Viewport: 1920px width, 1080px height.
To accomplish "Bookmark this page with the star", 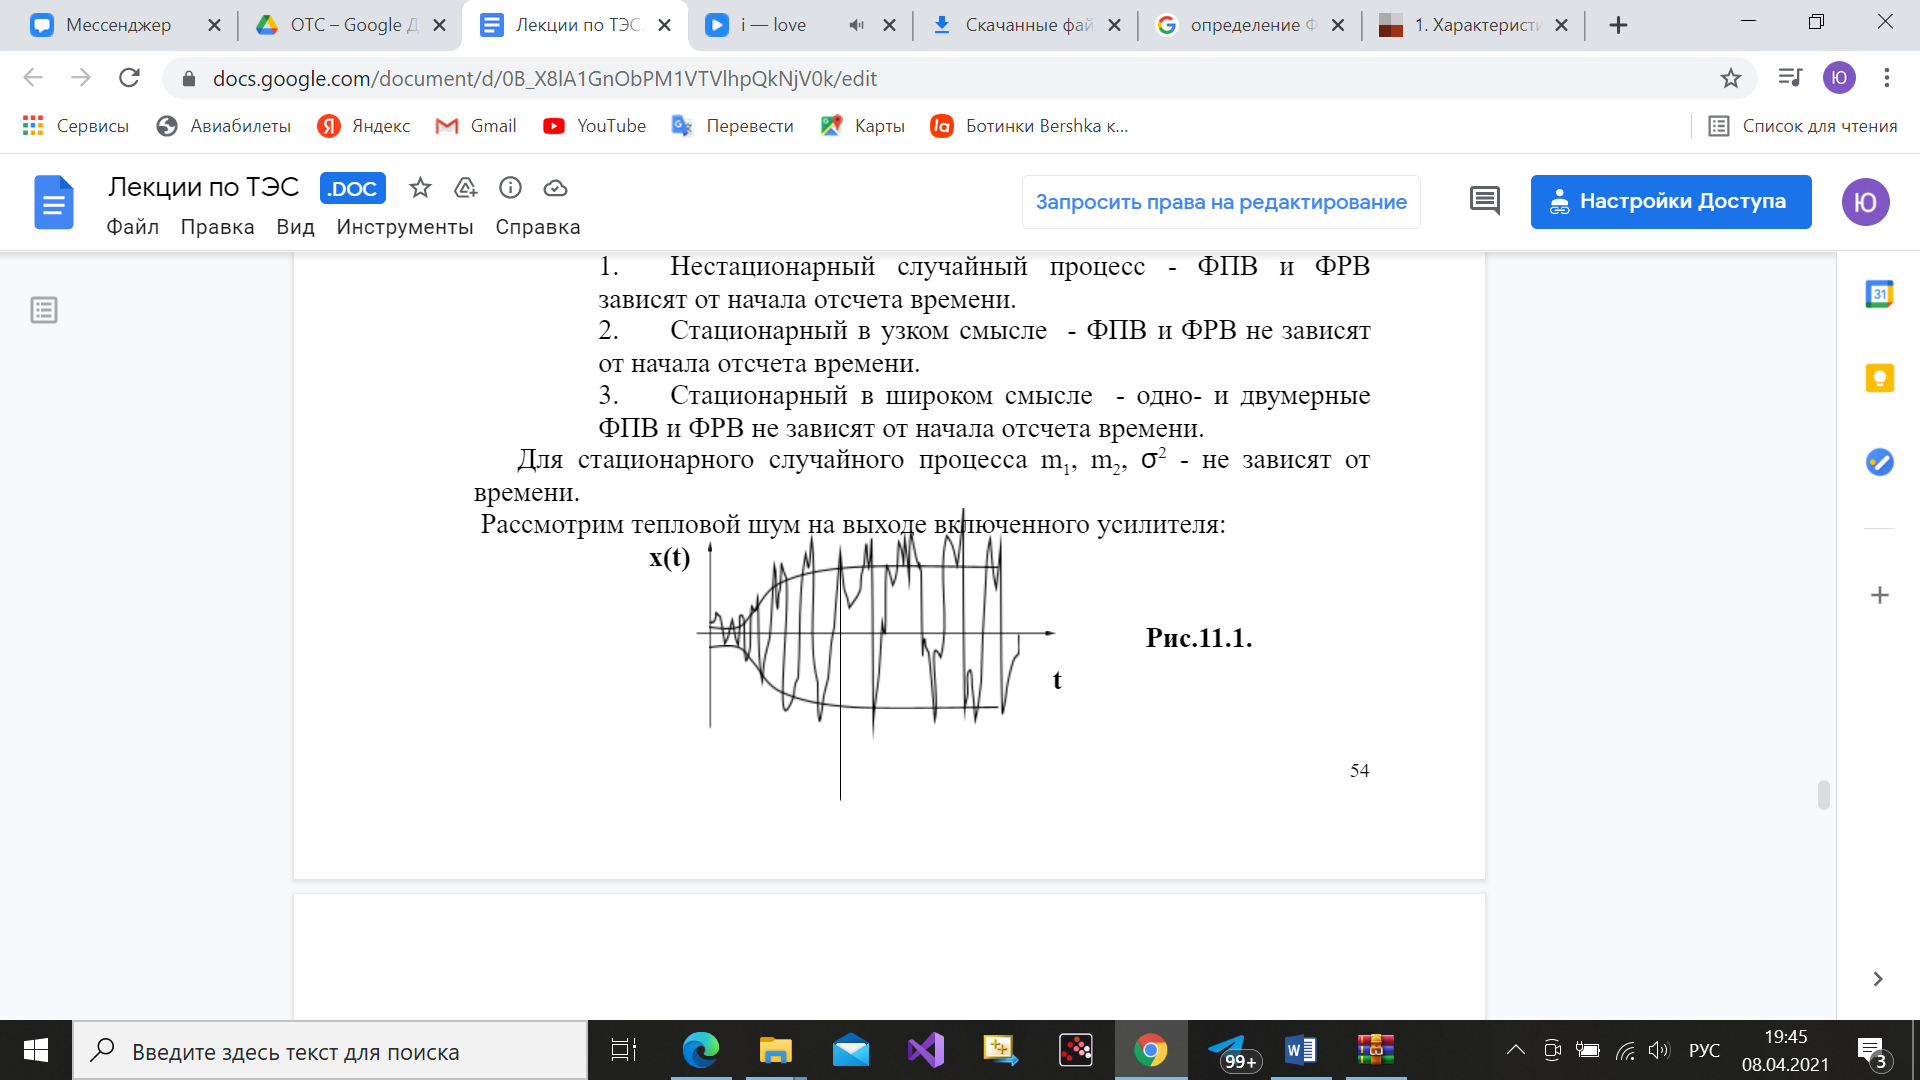I will coord(1731,78).
